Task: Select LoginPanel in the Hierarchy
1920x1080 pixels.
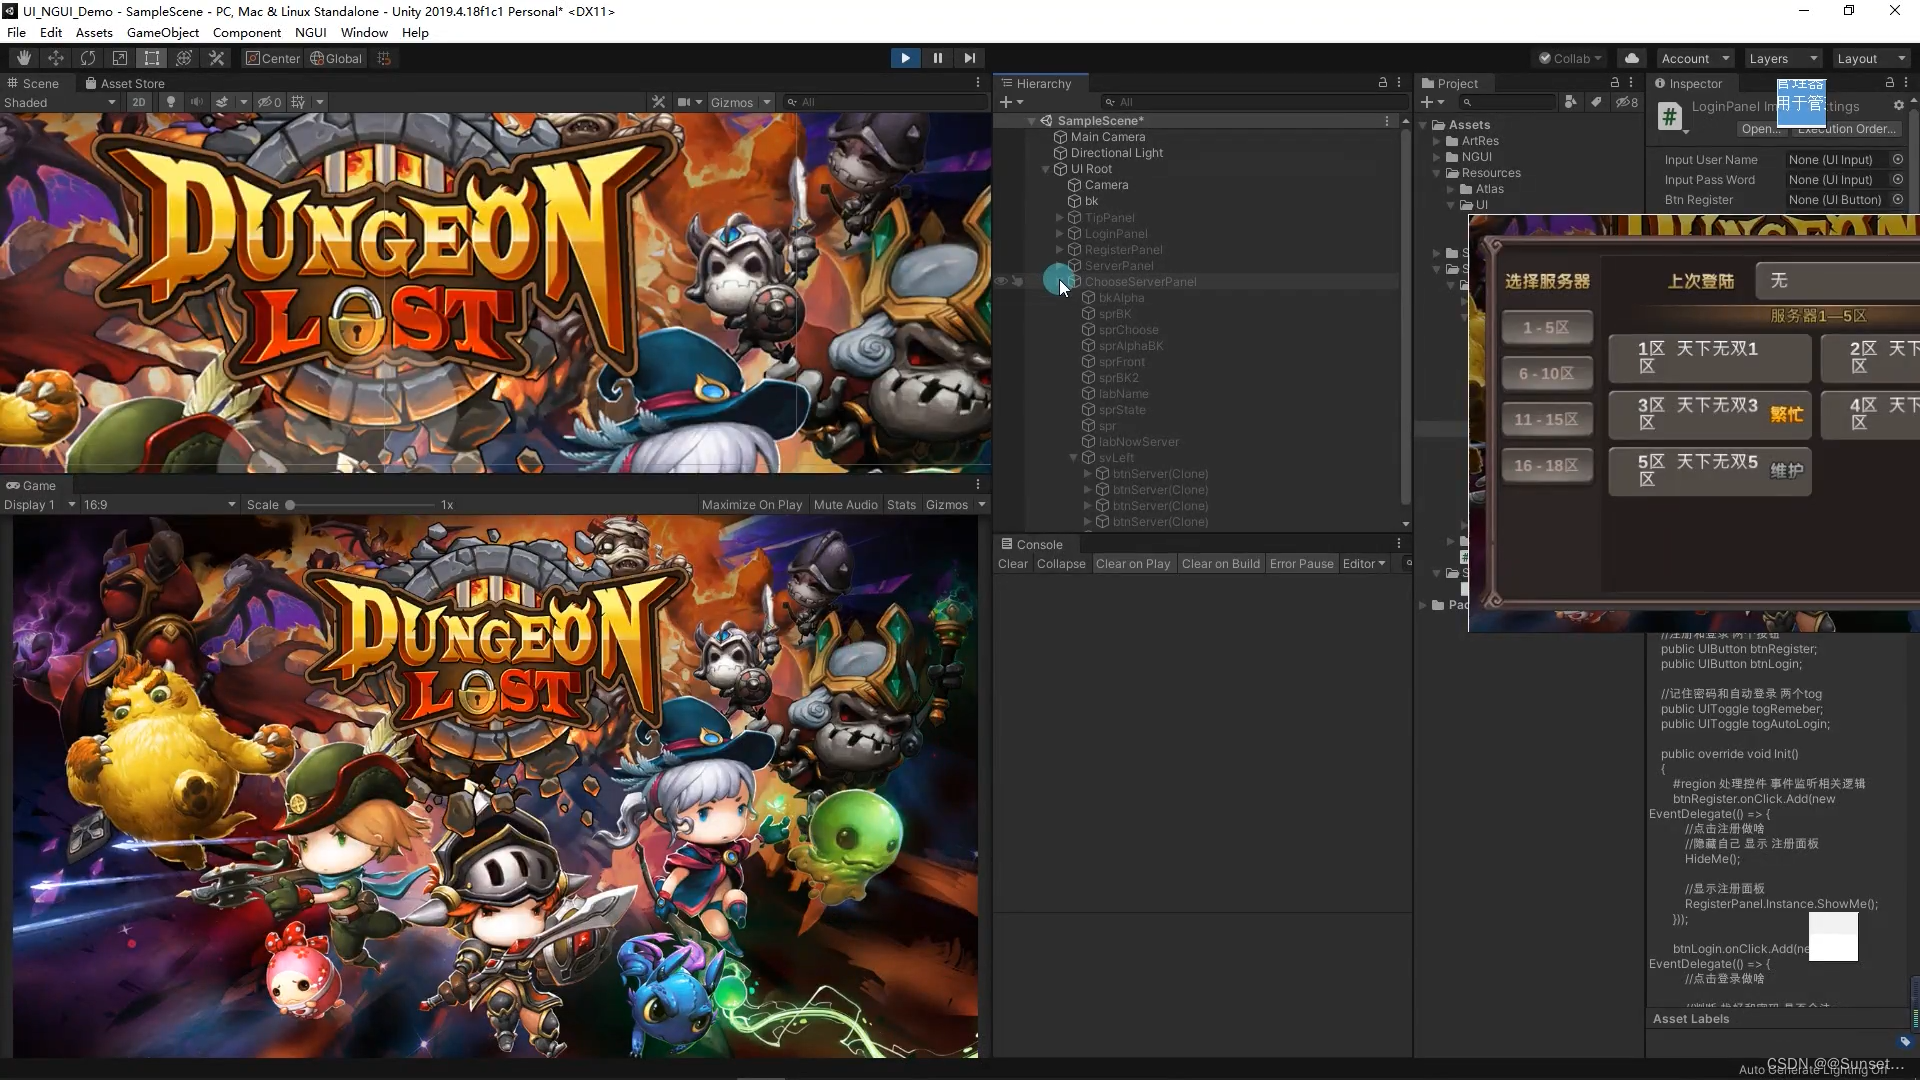Action: [1116, 234]
